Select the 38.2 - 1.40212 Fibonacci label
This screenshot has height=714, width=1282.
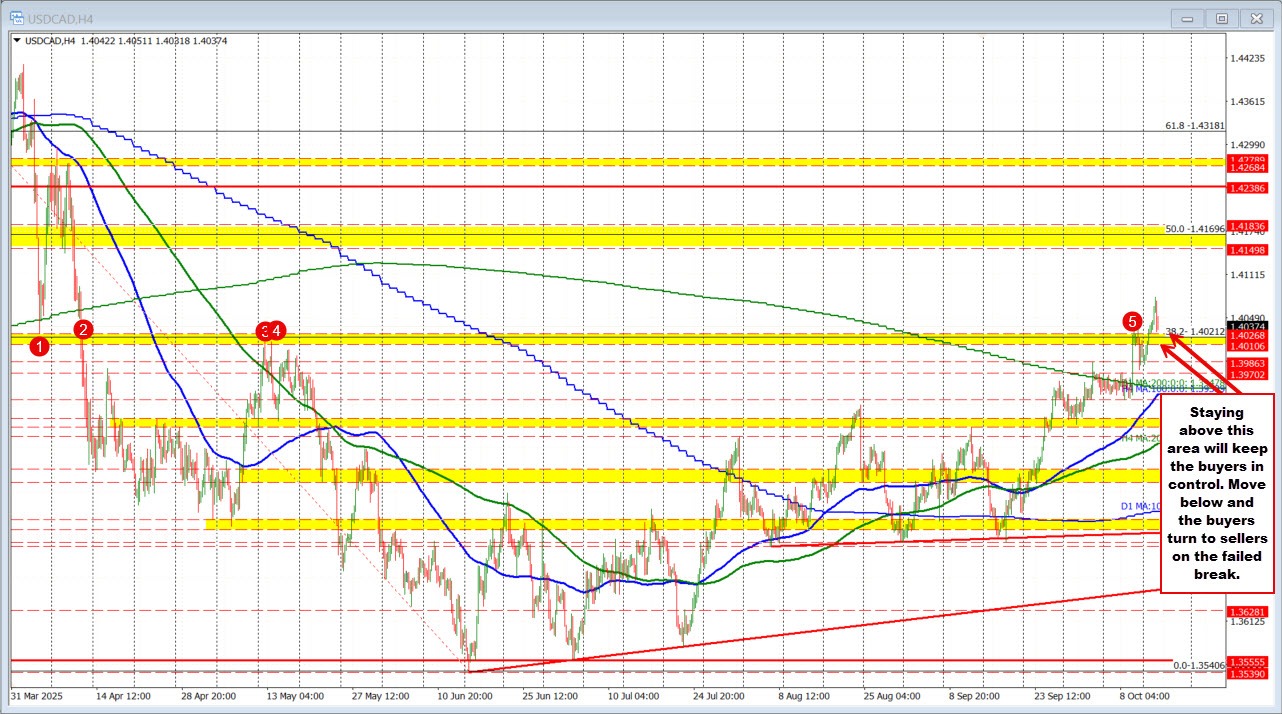1194,331
